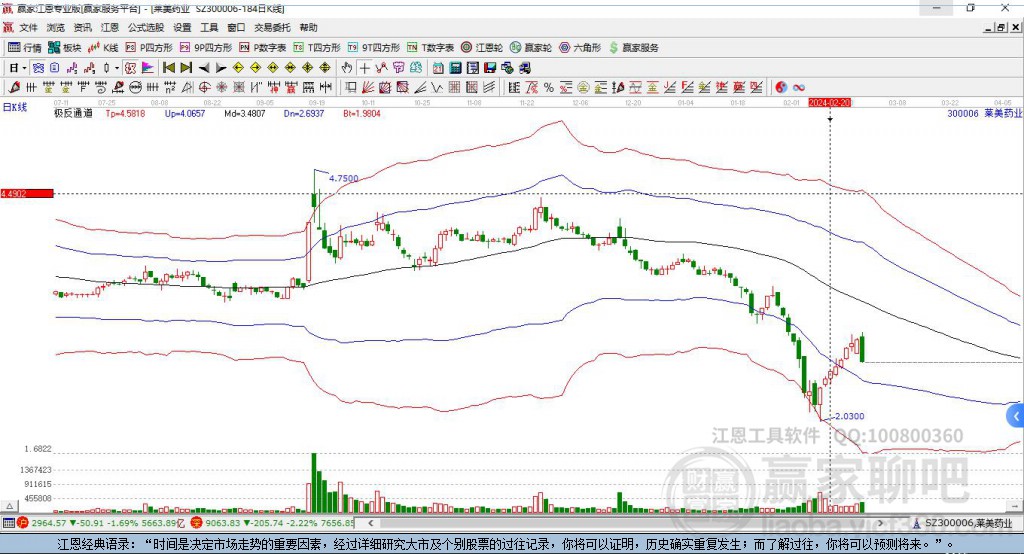Screen dimensions: 1024x554
Task: Click the 极反通道 indicator name
Action: (73, 113)
